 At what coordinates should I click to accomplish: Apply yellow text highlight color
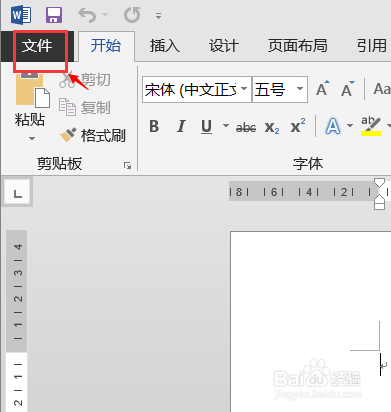pyautogui.click(x=371, y=126)
